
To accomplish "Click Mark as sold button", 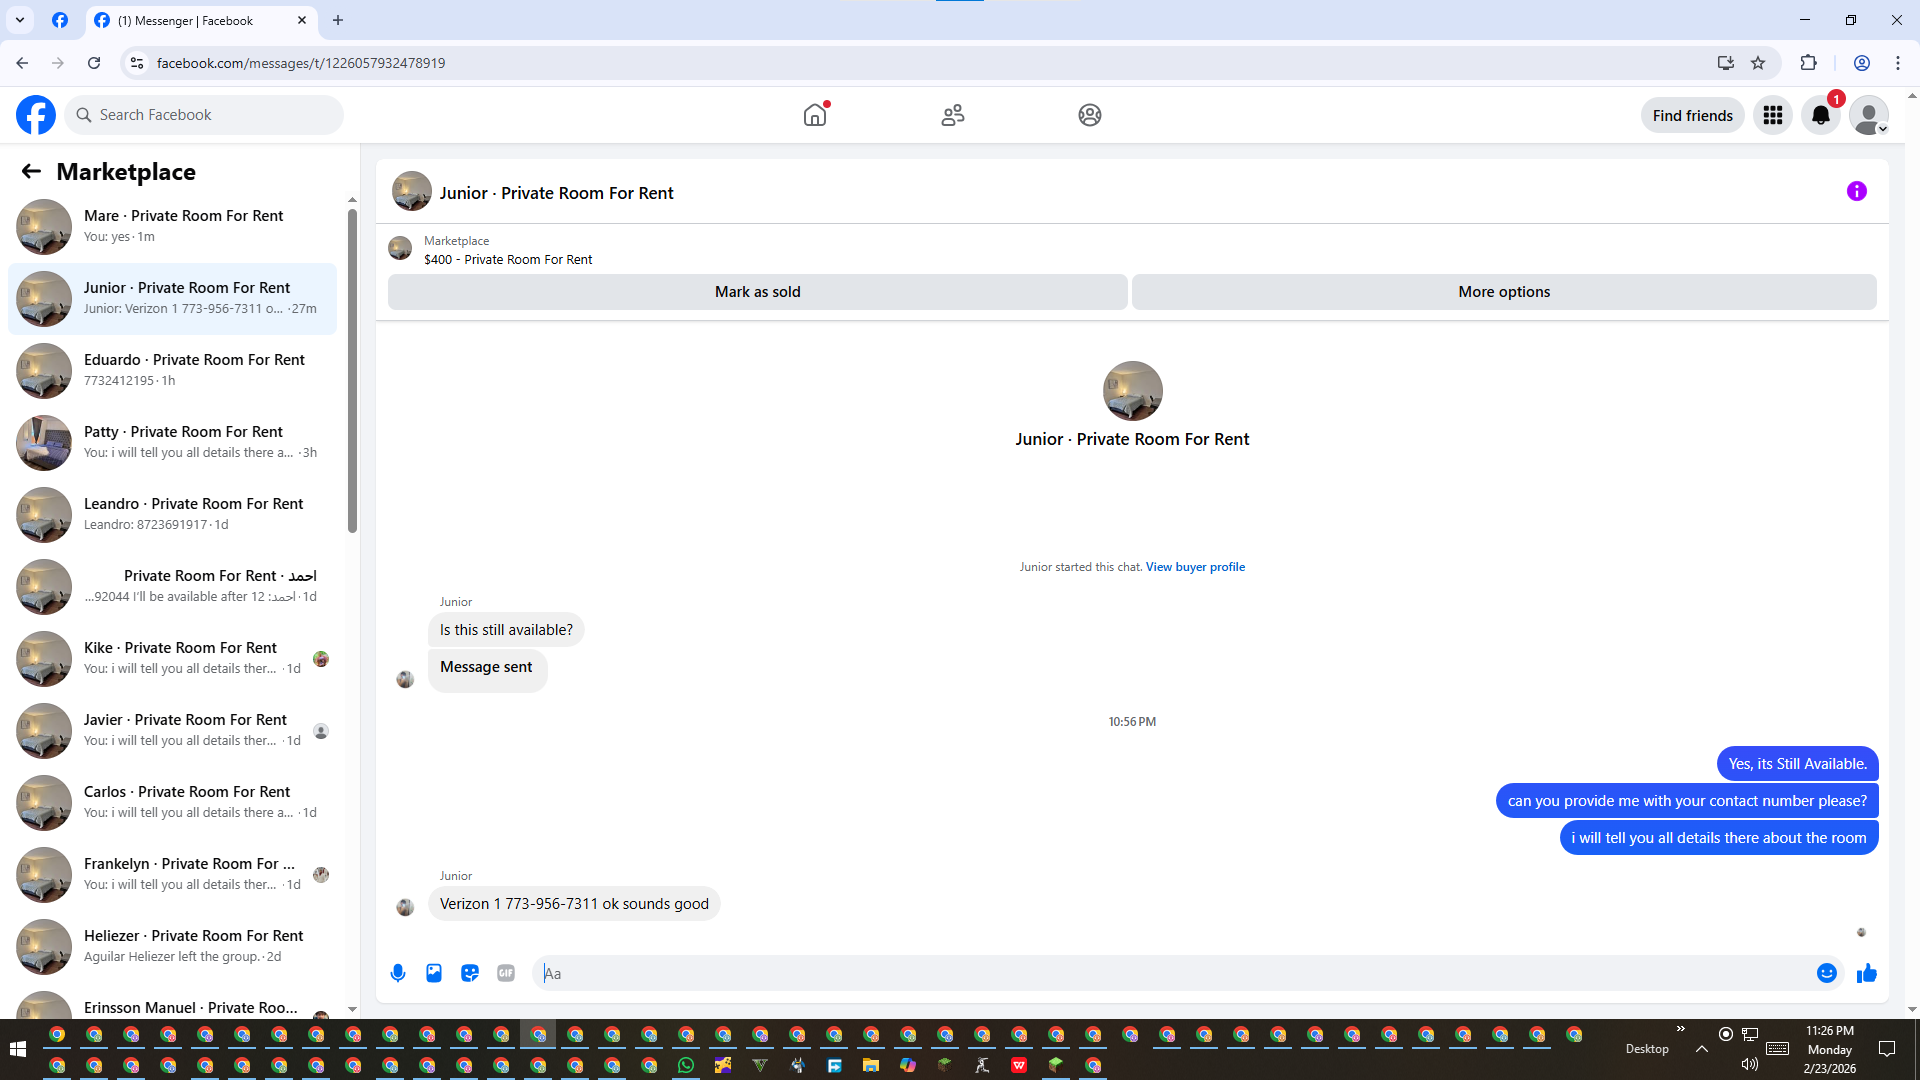I will click(757, 292).
